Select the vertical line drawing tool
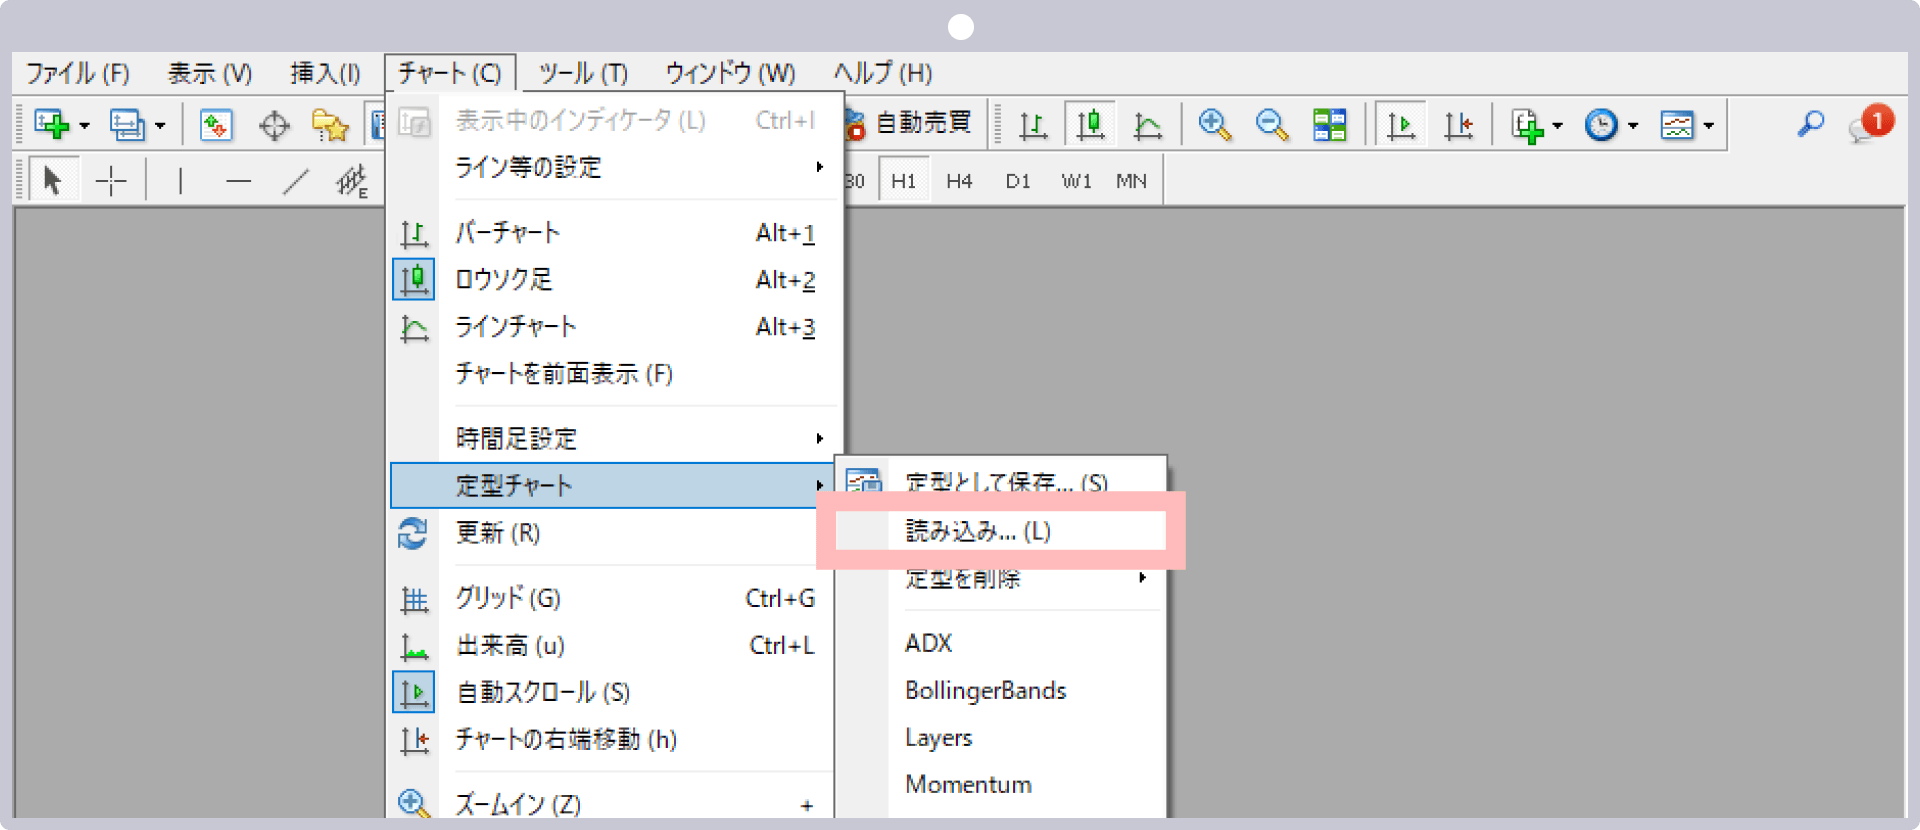1920x830 pixels. (180, 181)
